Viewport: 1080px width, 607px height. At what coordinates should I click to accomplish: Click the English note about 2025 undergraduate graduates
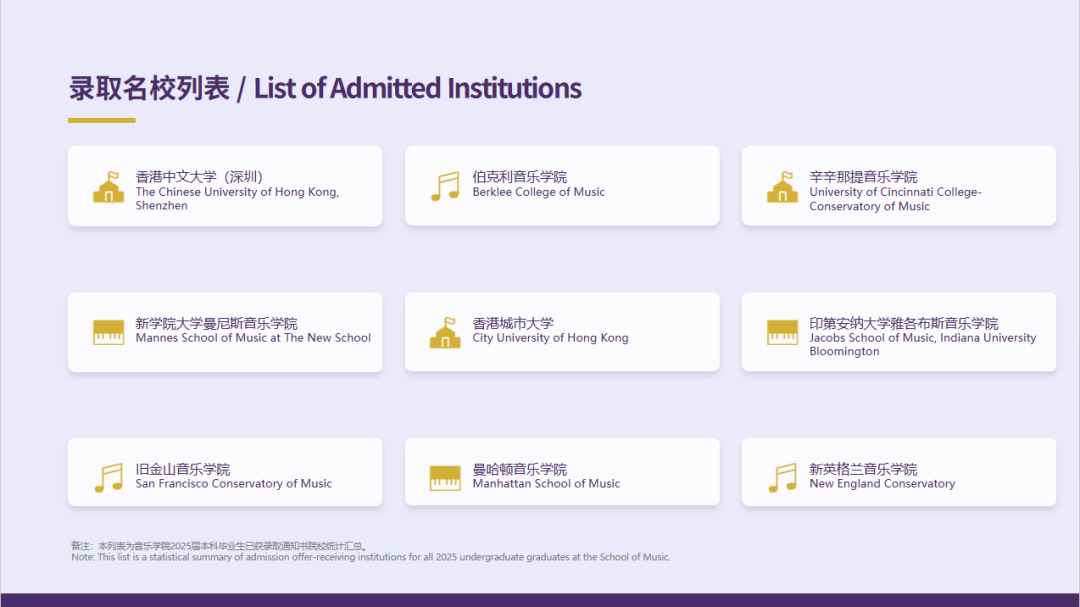click(x=371, y=557)
